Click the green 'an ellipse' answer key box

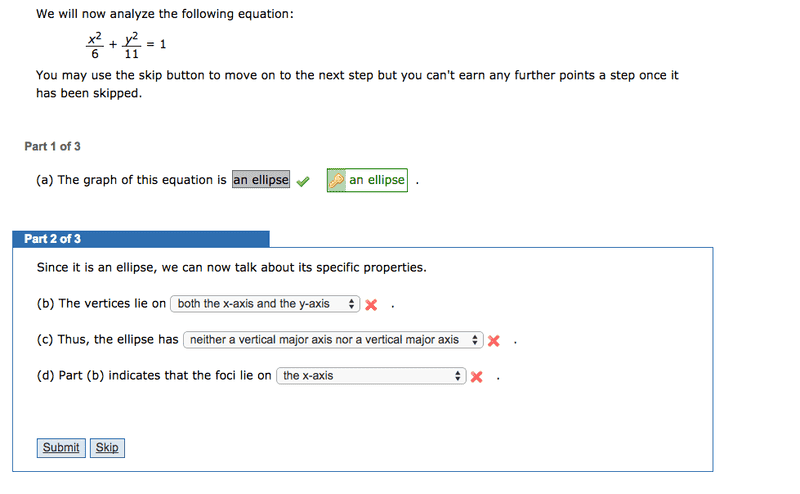click(367, 180)
